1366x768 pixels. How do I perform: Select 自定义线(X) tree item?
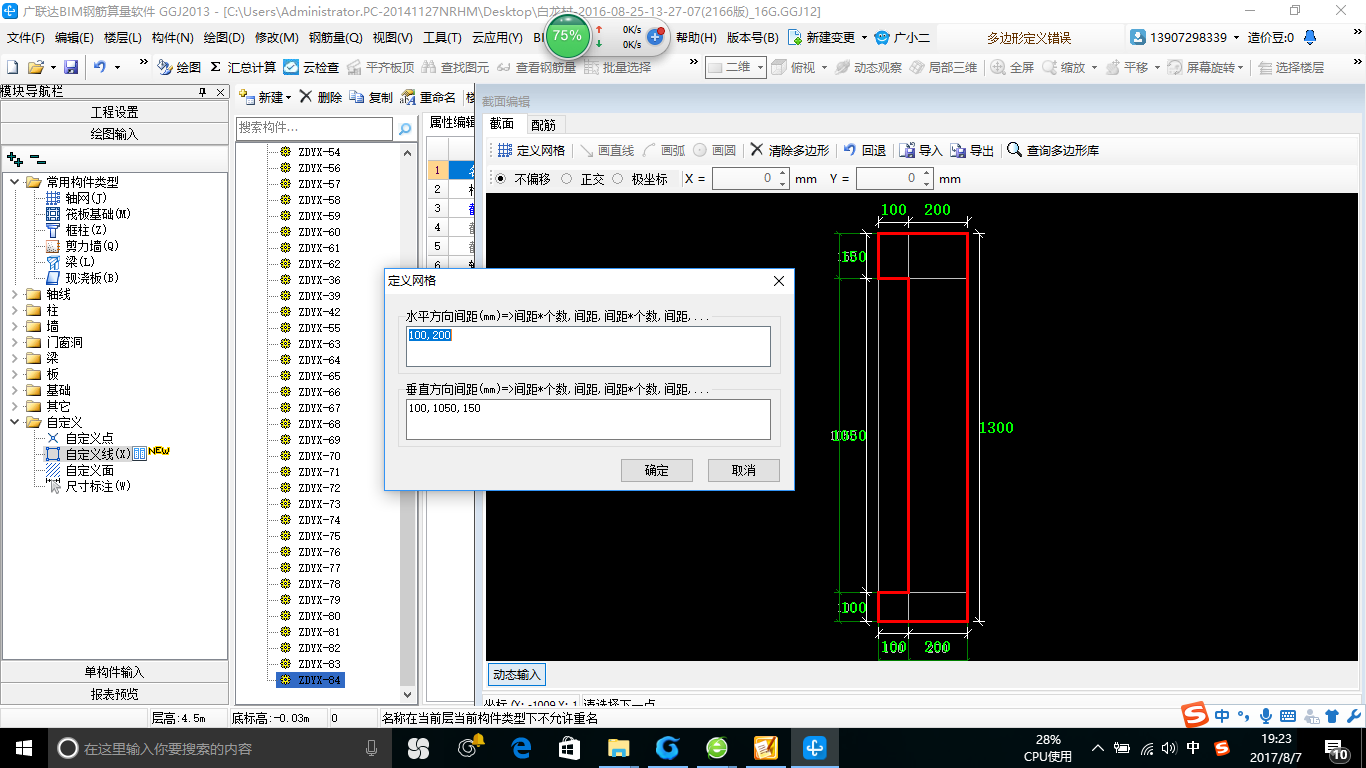(96, 454)
